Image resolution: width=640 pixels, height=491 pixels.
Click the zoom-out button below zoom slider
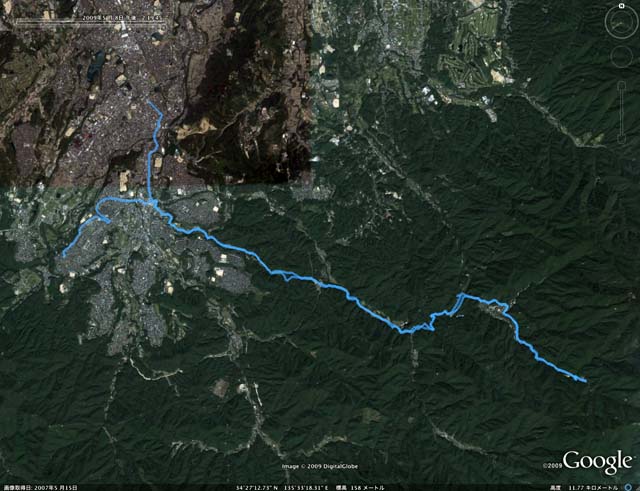[622, 139]
